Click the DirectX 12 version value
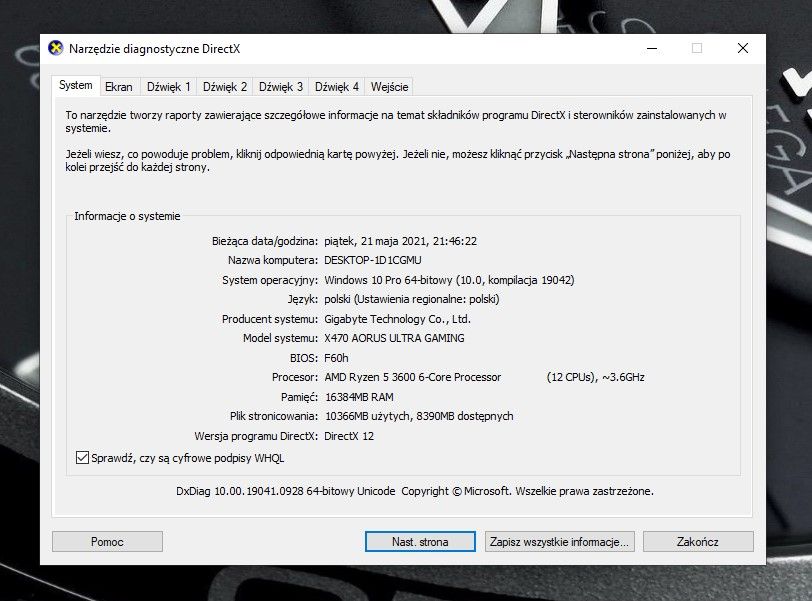 click(x=349, y=436)
